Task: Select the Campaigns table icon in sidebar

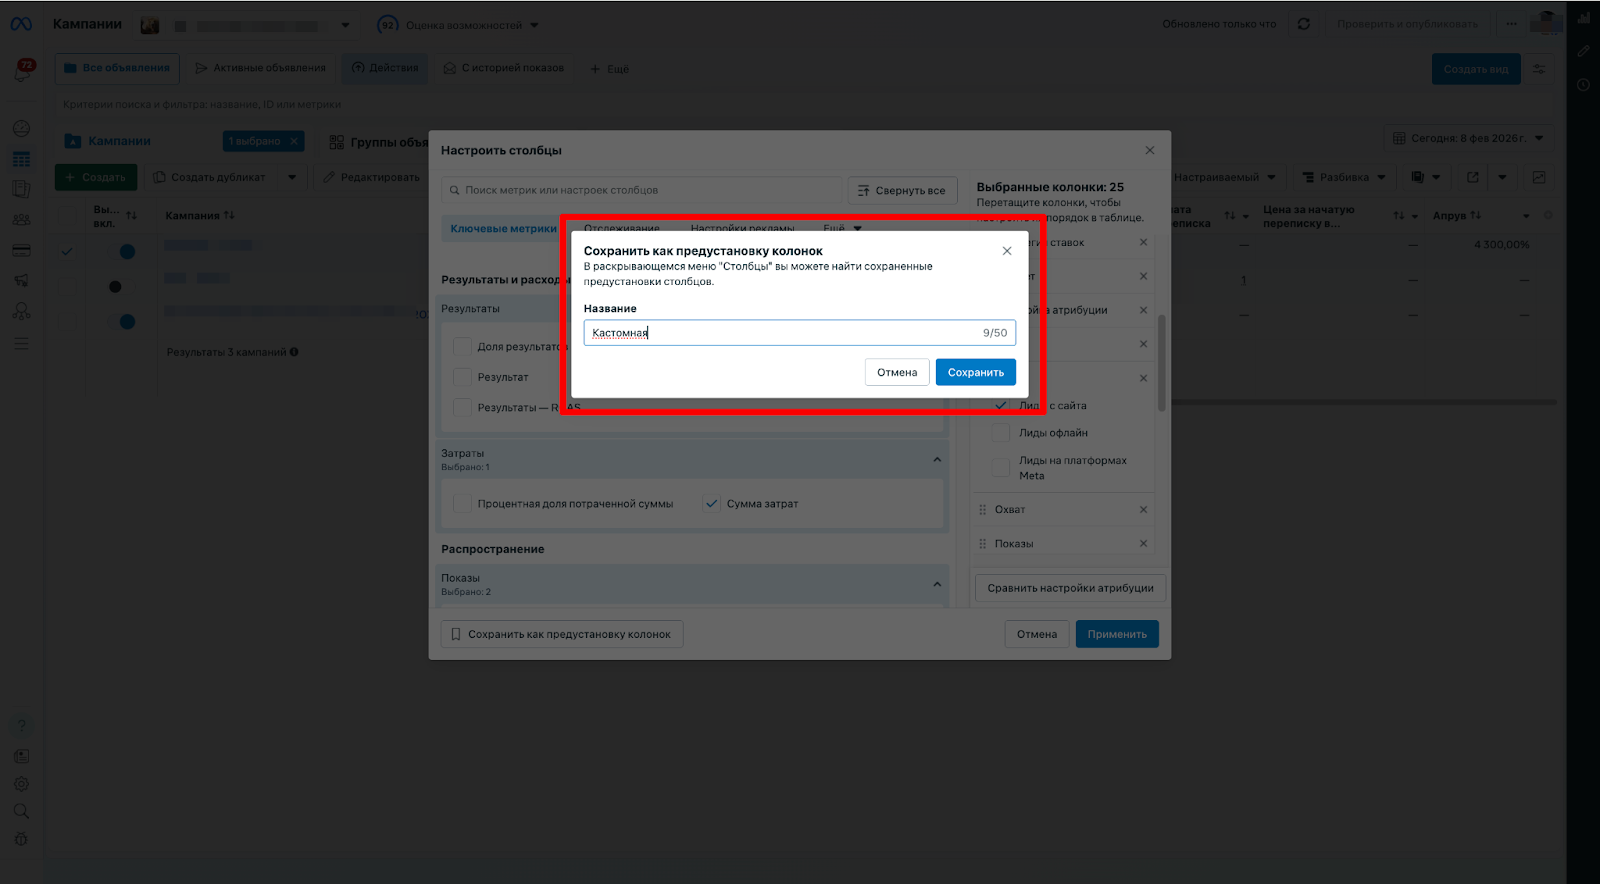Action: (x=21, y=159)
